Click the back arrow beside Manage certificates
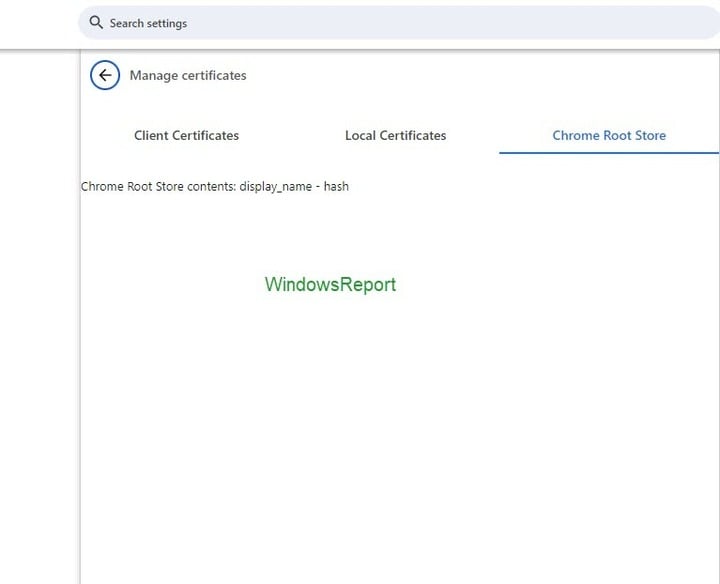Viewport: 720px width, 584px height. (105, 75)
